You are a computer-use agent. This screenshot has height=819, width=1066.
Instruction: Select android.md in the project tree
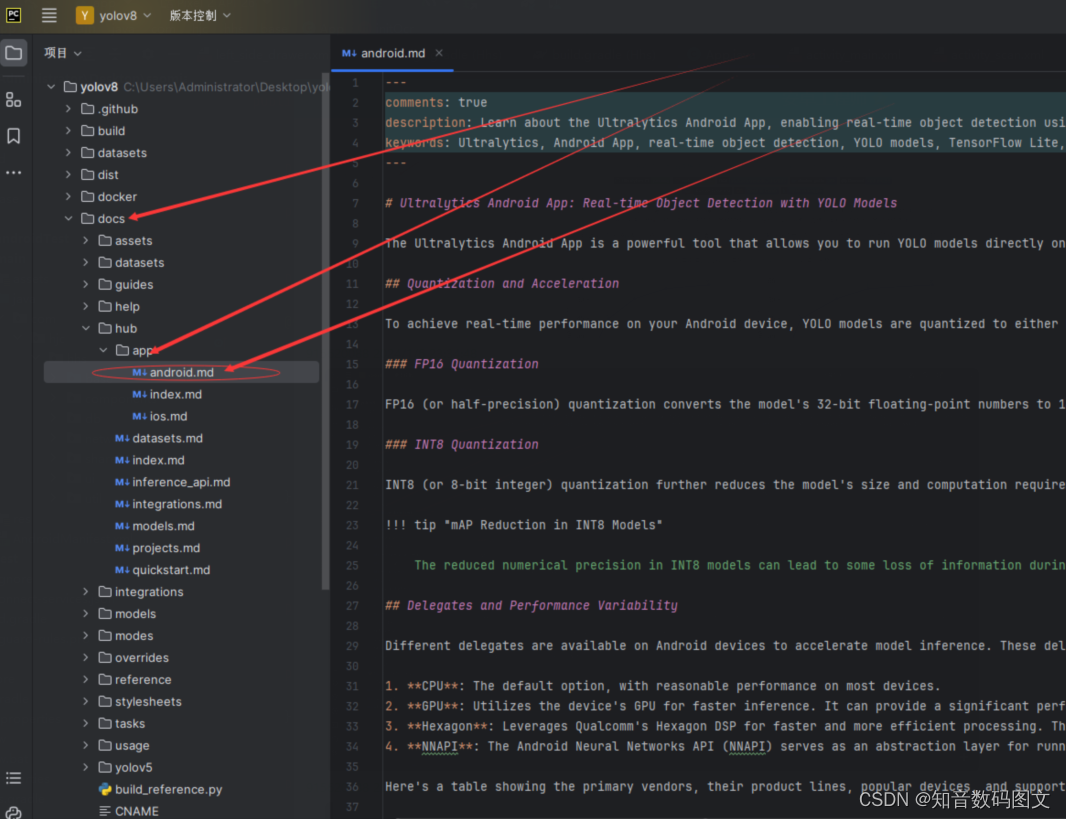[181, 372]
